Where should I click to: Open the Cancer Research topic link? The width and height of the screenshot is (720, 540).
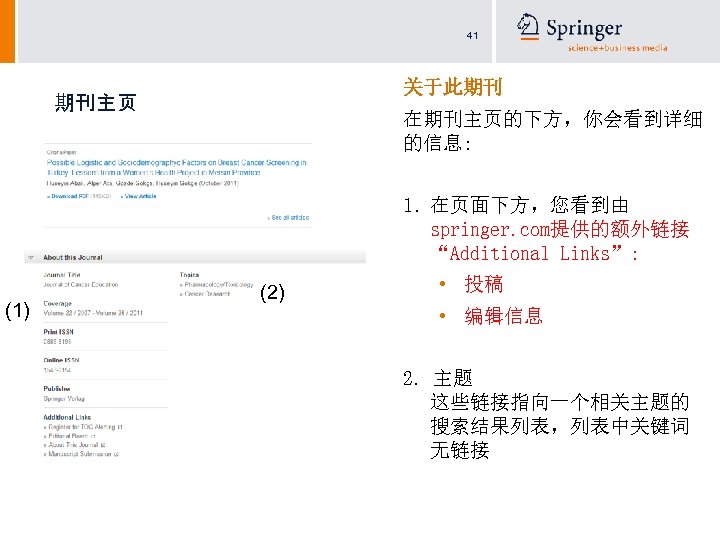pos(205,294)
